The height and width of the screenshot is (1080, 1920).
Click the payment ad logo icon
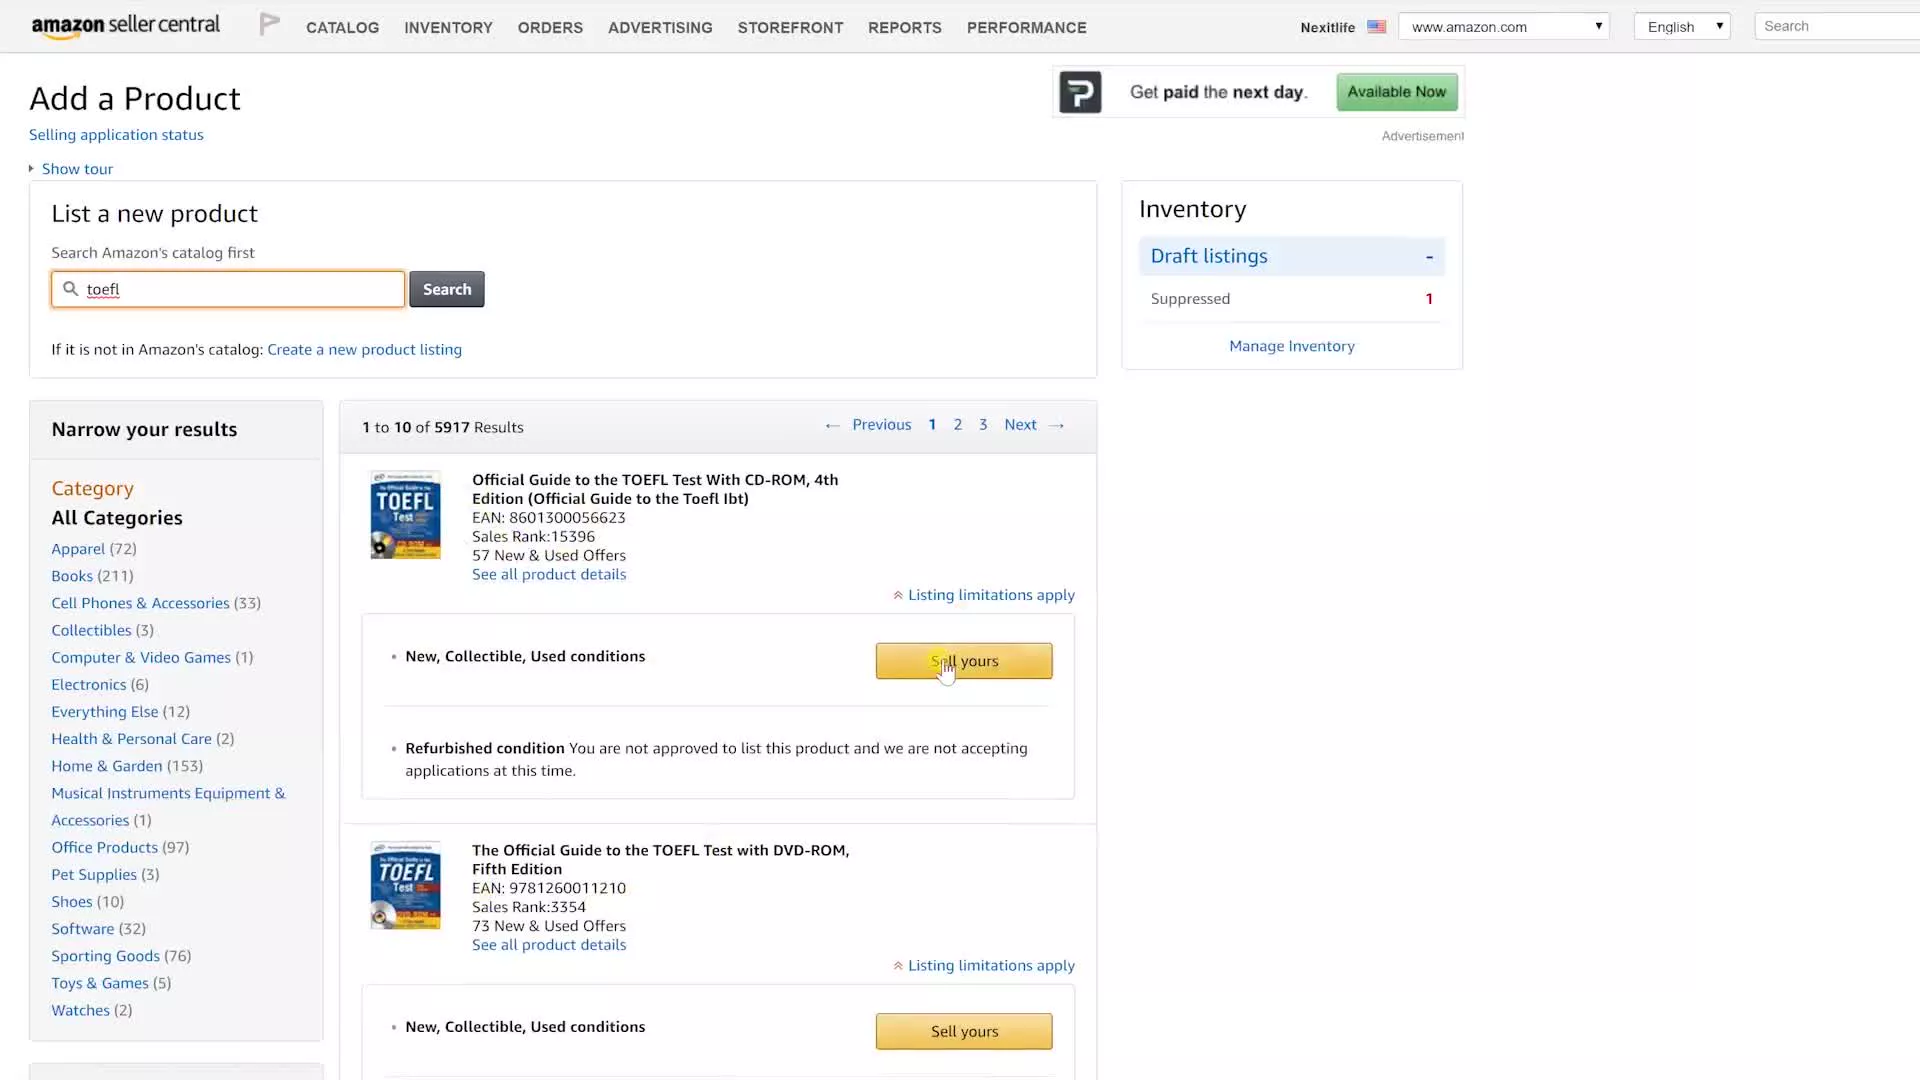pos(1080,92)
